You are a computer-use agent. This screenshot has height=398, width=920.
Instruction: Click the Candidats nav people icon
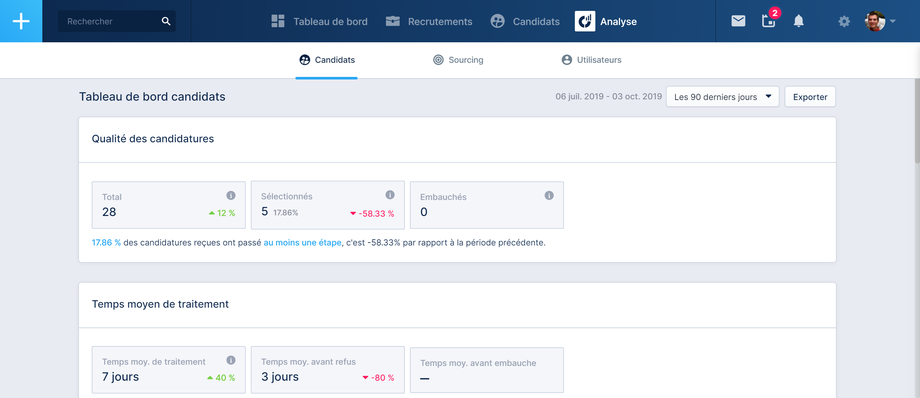click(x=497, y=22)
